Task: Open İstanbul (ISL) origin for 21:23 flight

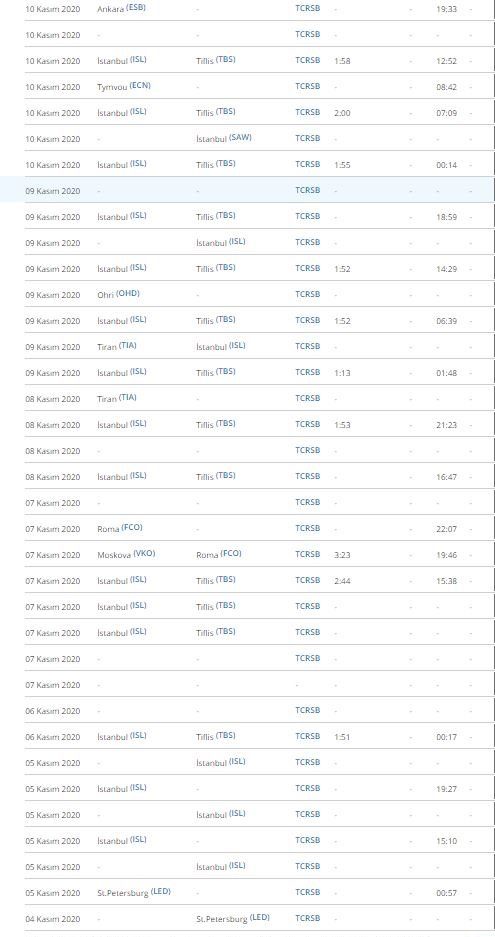Action: [122, 424]
